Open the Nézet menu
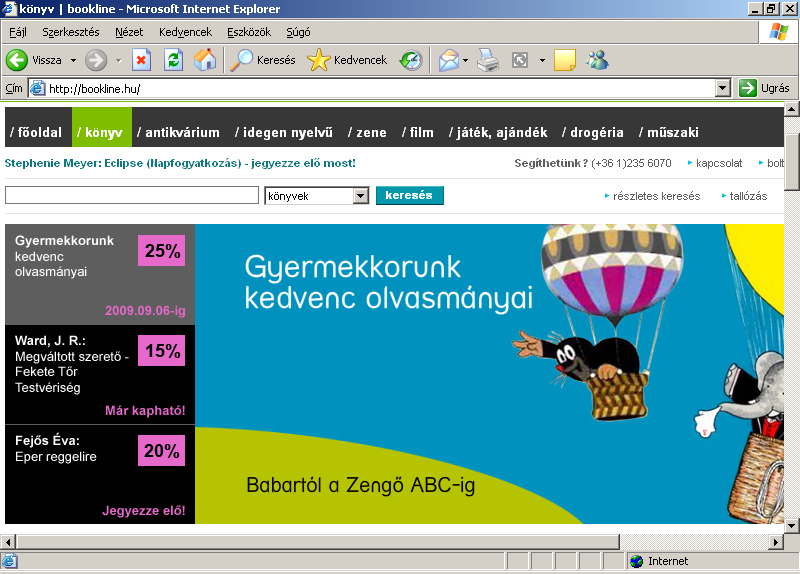 (x=129, y=32)
